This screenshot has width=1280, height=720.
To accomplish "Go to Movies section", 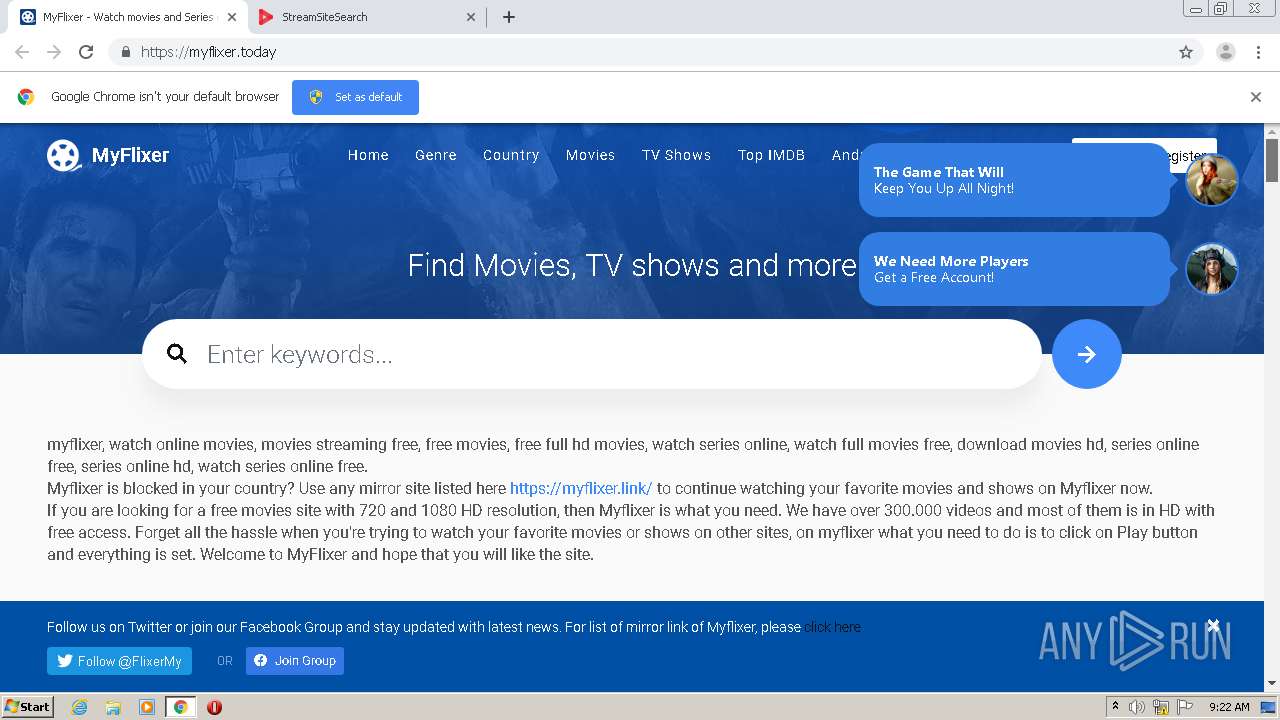I will click(x=590, y=155).
